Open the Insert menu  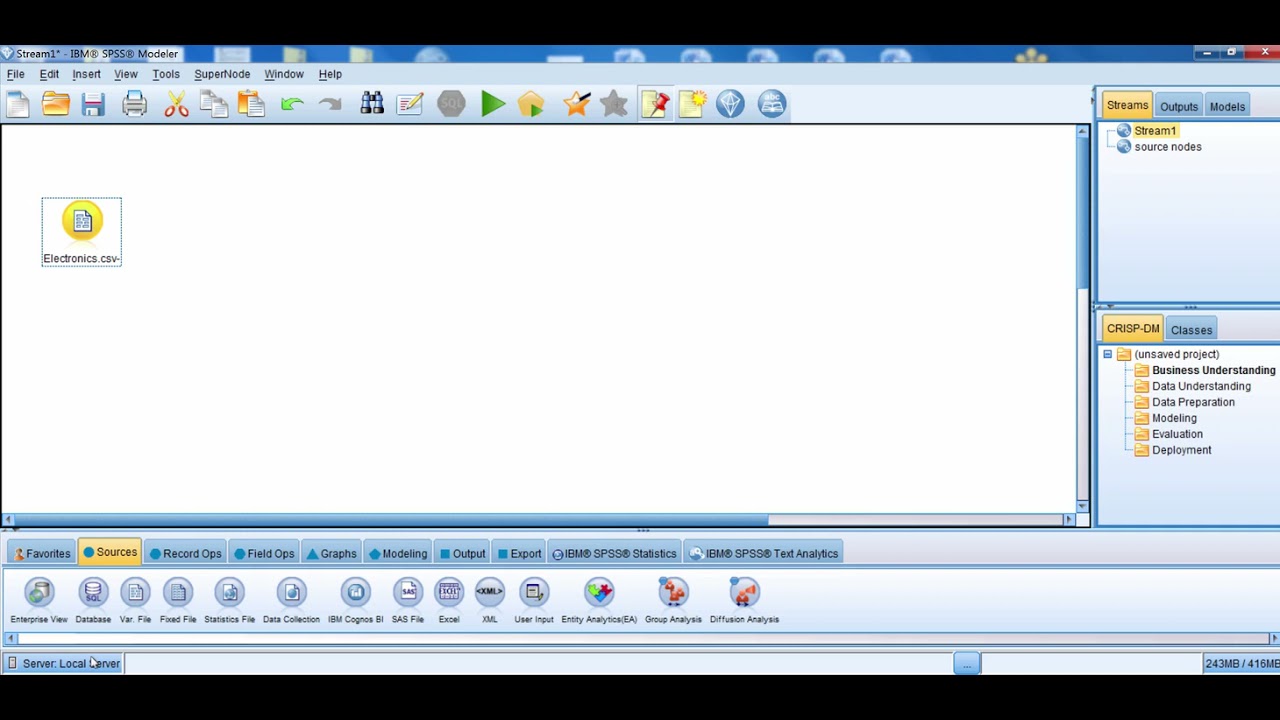(x=86, y=74)
